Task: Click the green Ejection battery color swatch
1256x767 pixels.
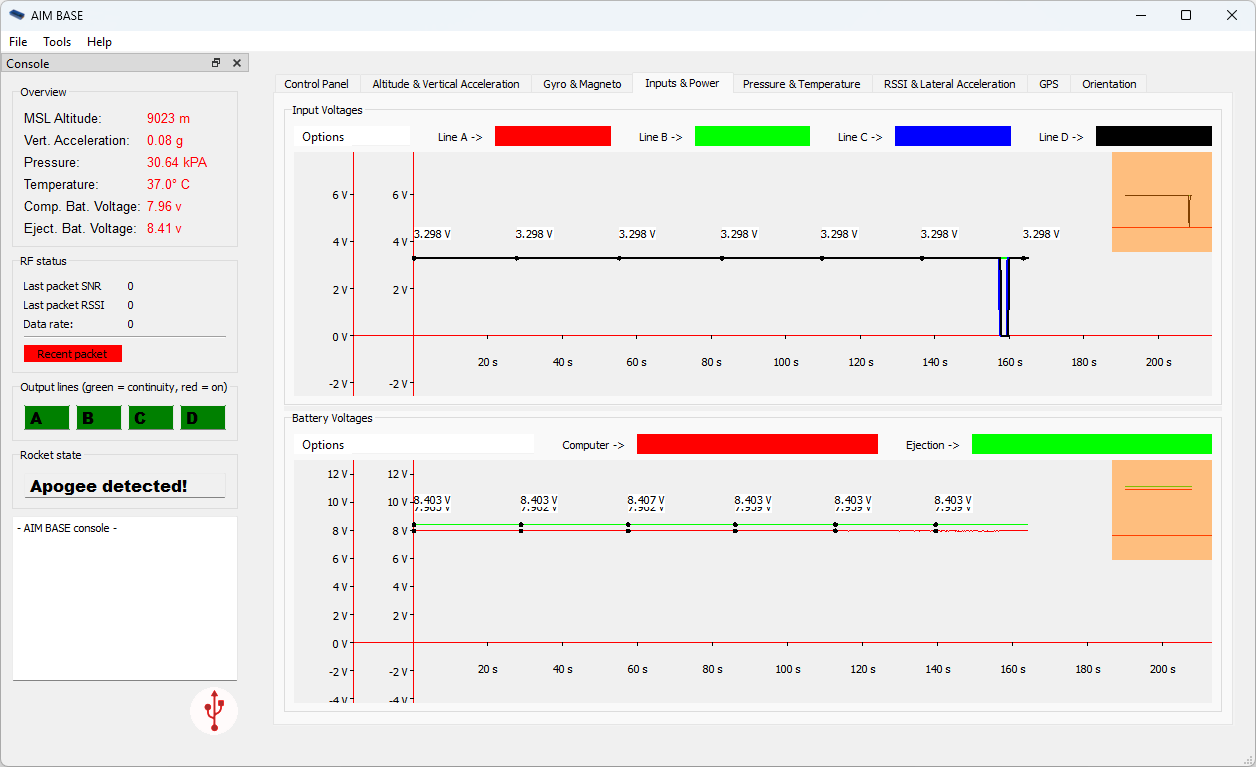Action: click(1092, 444)
